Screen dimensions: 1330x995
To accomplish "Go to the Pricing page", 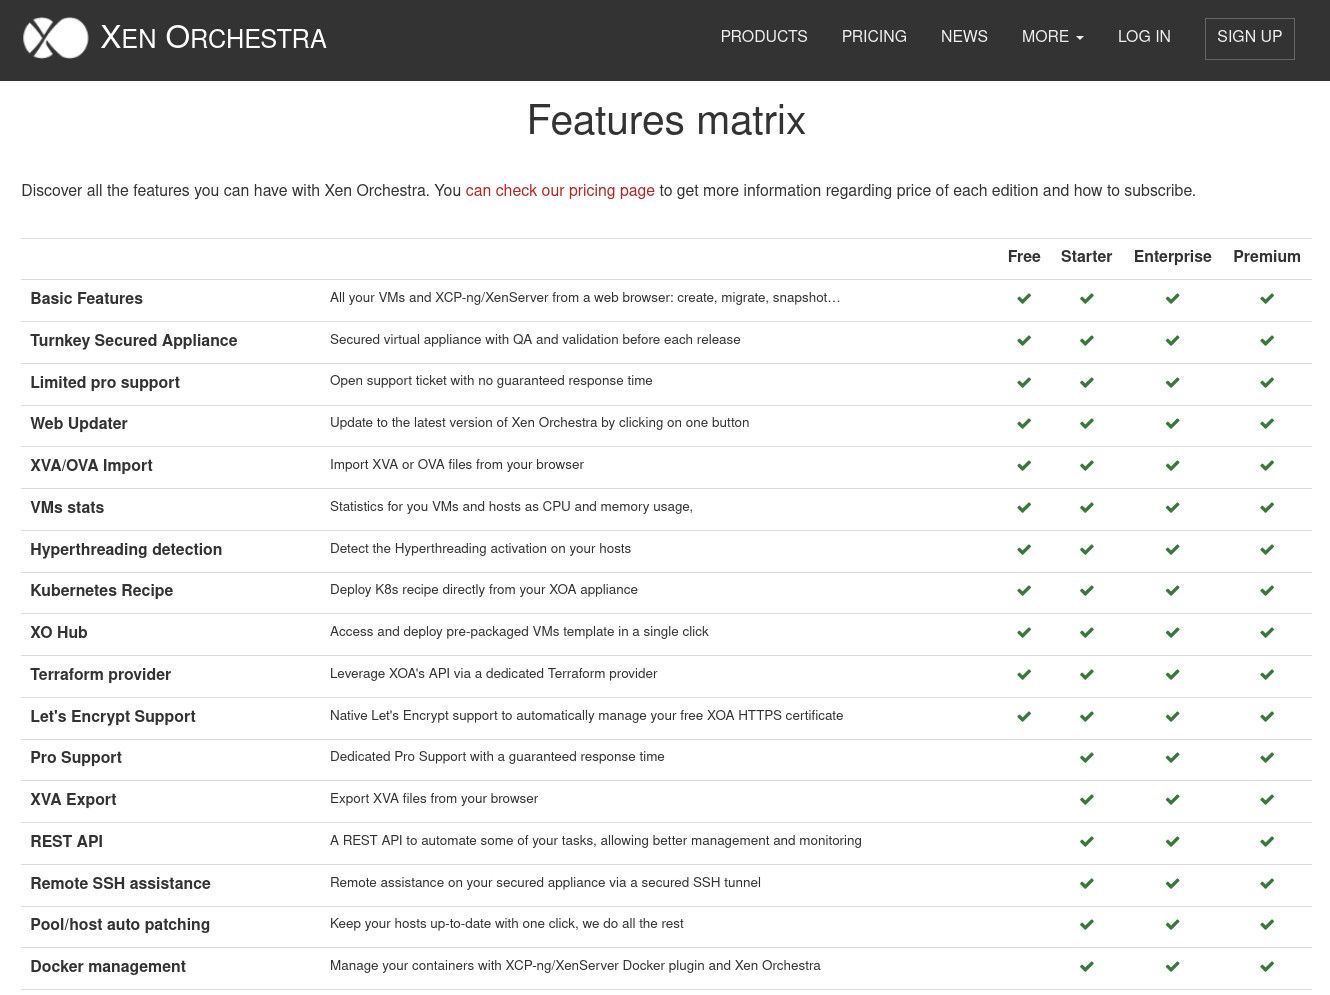I will [x=874, y=37].
